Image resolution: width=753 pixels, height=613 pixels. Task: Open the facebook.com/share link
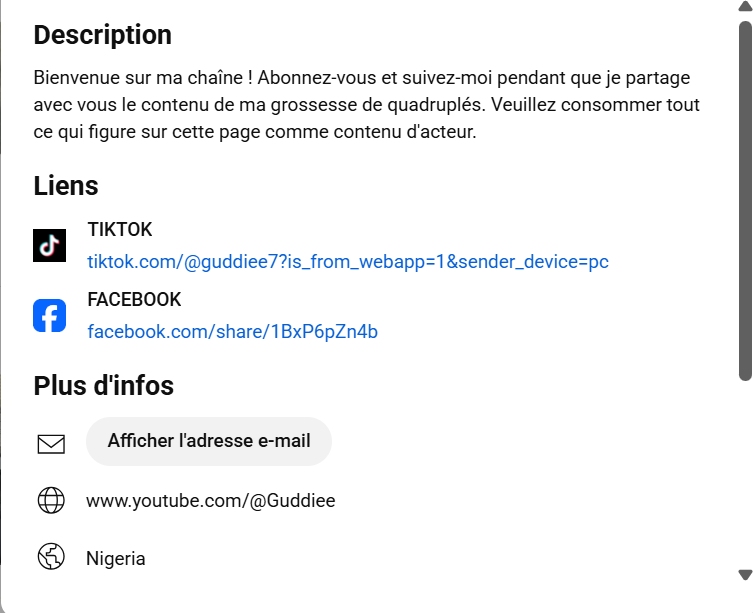233,332
